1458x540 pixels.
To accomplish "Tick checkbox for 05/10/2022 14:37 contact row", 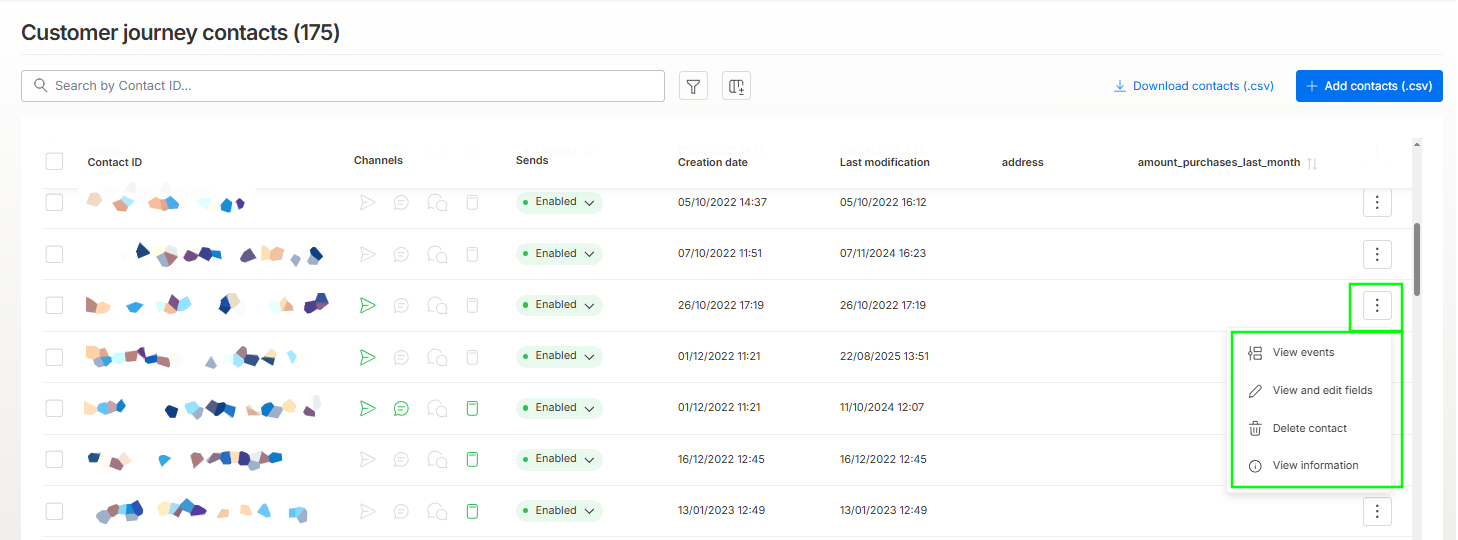I will pyautogui.click(x=54, y=202).
